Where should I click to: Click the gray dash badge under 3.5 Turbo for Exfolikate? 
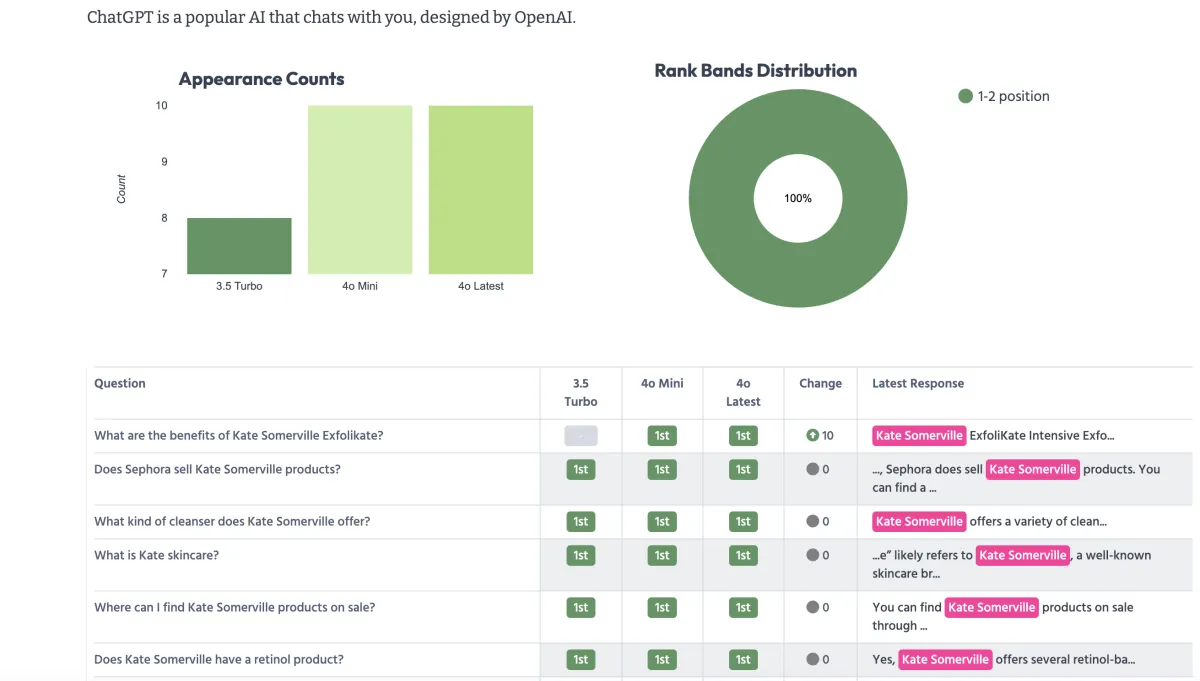coord(581,435)
